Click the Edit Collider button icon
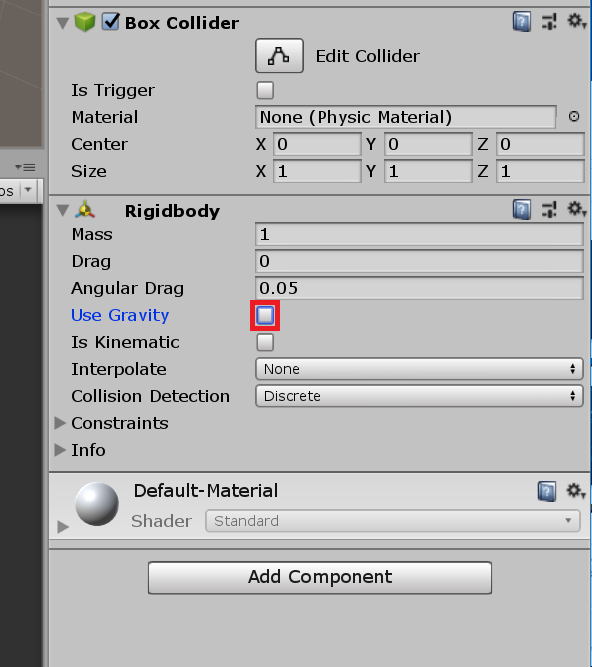Screen dimensions: 592x667 coord(279,56)
